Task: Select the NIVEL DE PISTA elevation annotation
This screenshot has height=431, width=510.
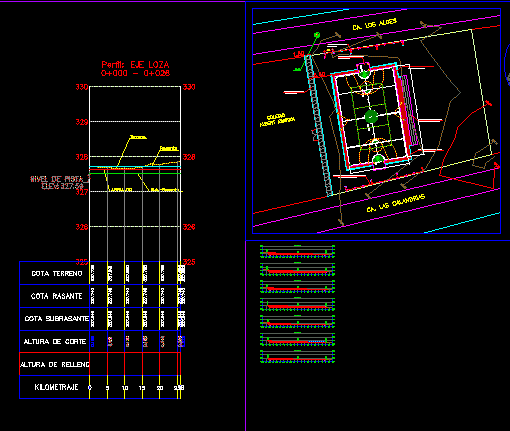Action: (x=60, y=183)
